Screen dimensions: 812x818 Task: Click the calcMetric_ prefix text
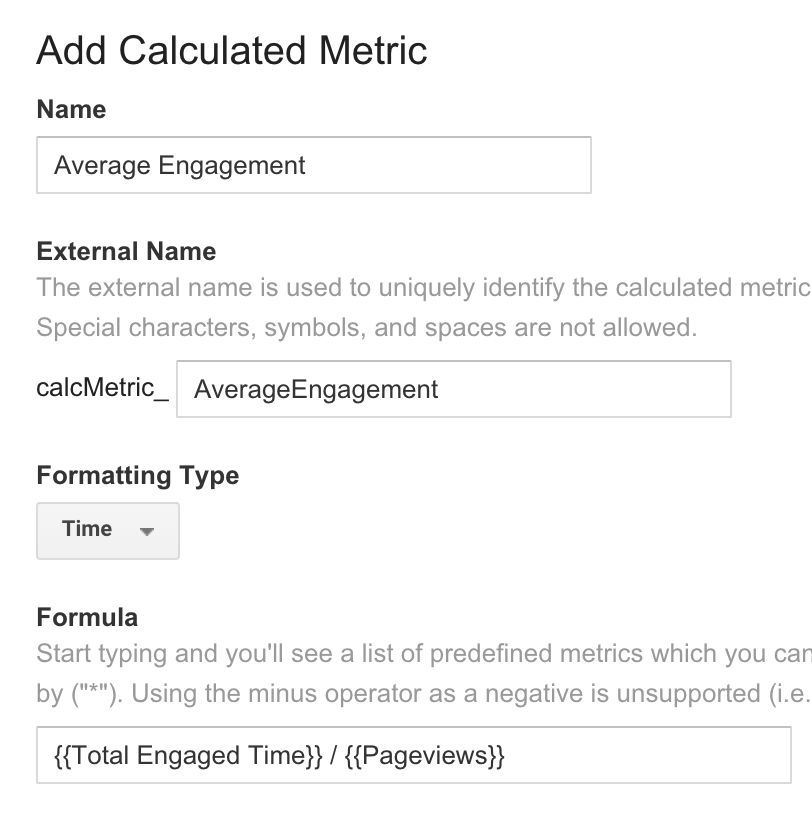102,388
